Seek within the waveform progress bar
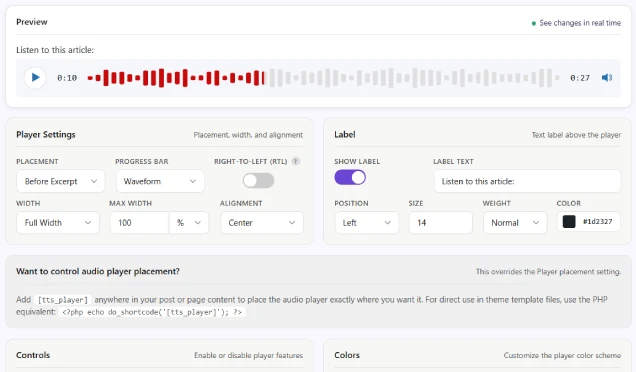Viewport: 636px width, 372px height. (x=323, y=77)
